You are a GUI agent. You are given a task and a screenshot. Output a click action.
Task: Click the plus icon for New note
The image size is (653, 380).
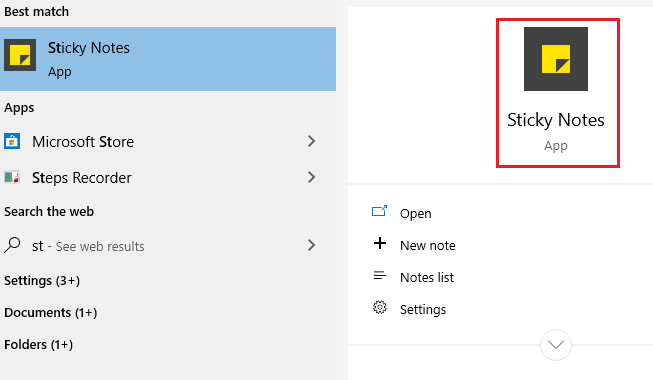click(379, 243)
